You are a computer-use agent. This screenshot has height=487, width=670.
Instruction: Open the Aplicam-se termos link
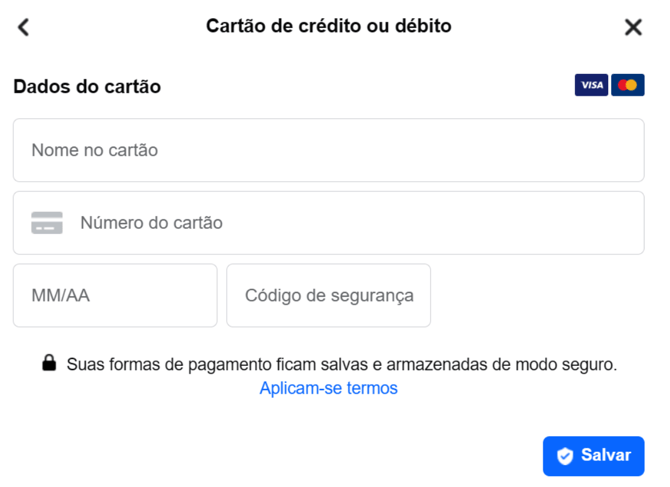(x=328, y=388)
